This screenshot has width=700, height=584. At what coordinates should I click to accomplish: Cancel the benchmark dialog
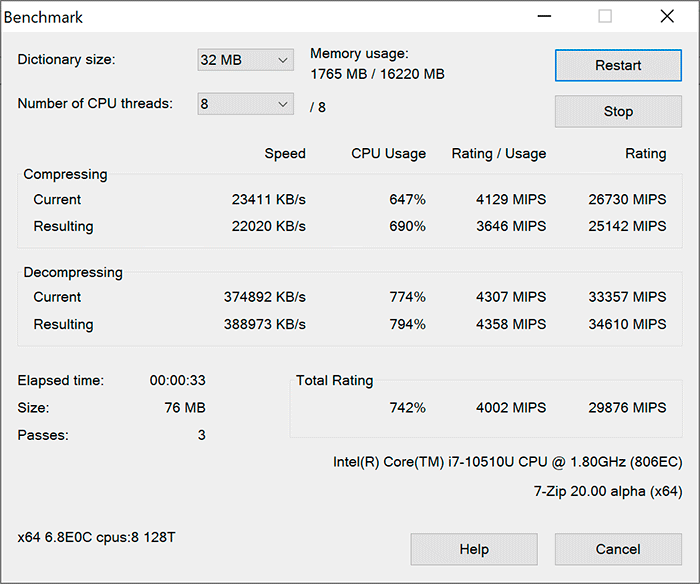(x=617, y=549)
